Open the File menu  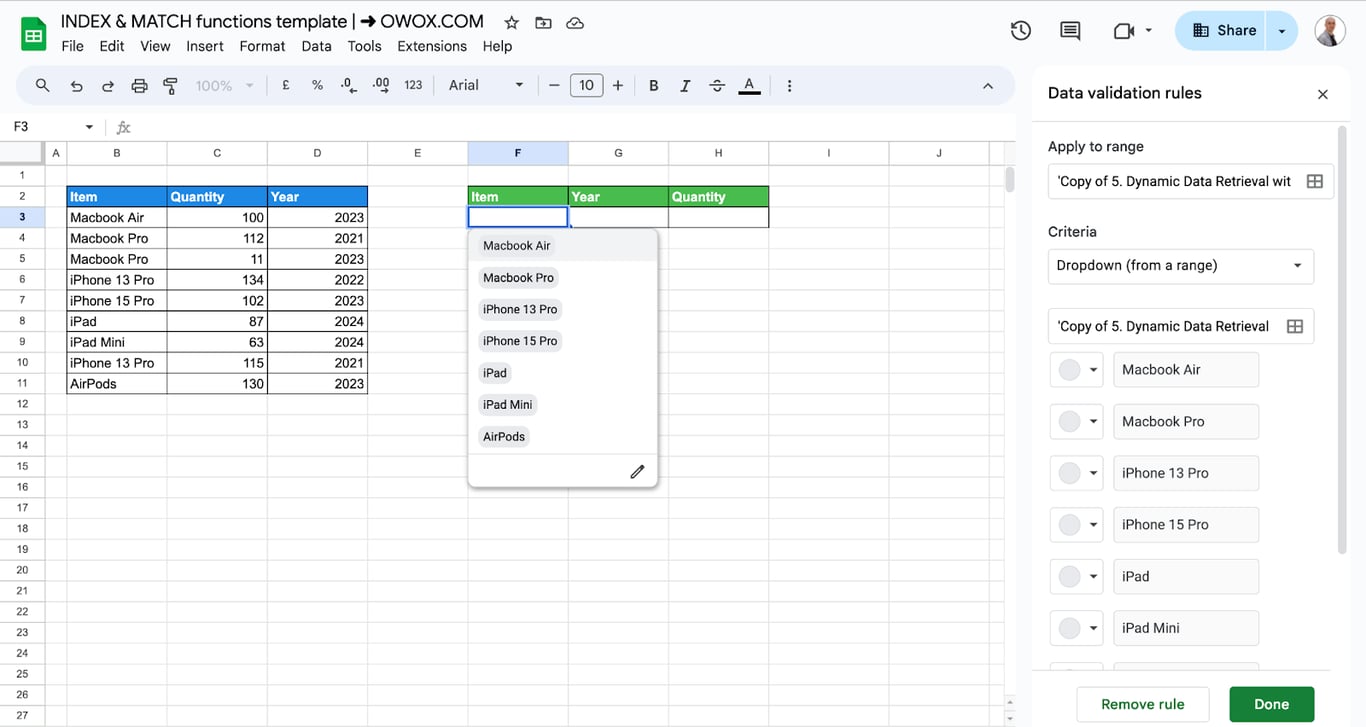pos(72,46)
